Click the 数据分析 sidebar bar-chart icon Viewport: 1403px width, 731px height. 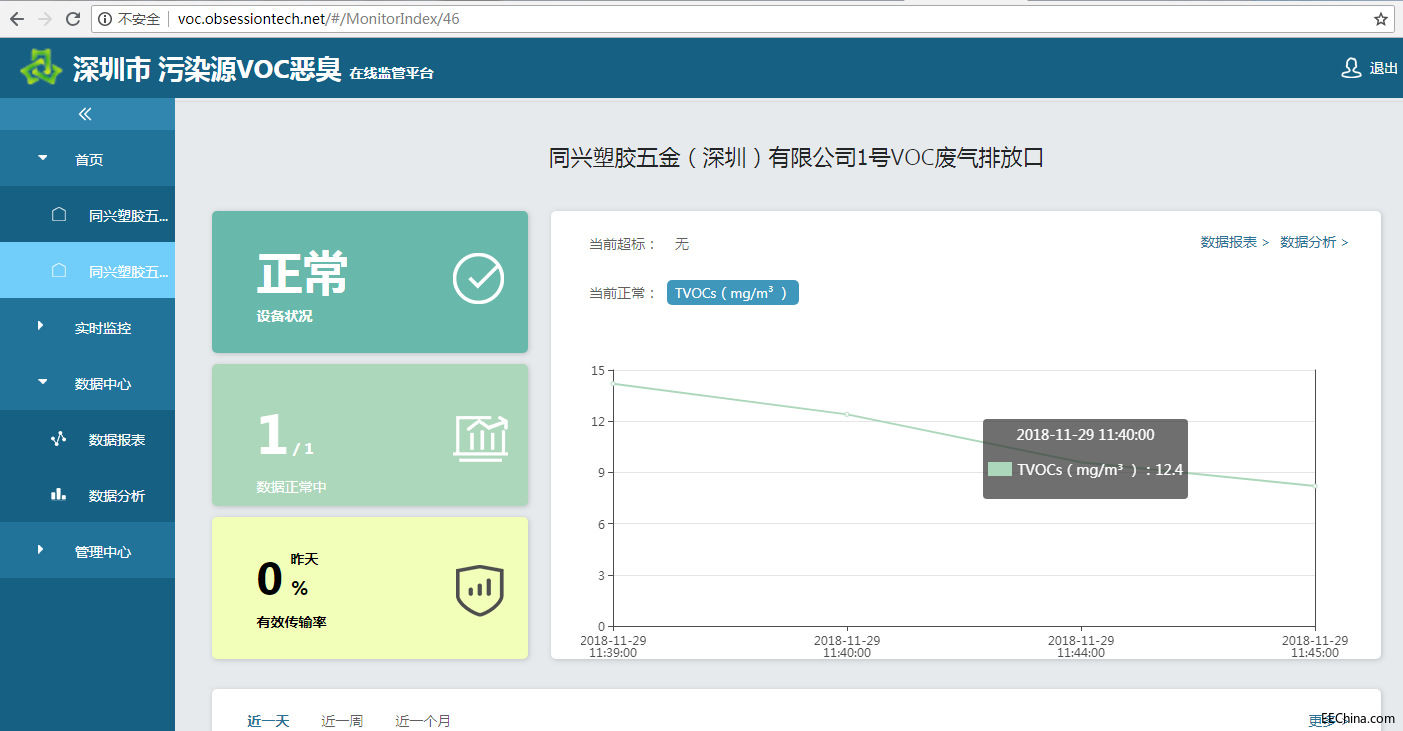click(59, 495)
